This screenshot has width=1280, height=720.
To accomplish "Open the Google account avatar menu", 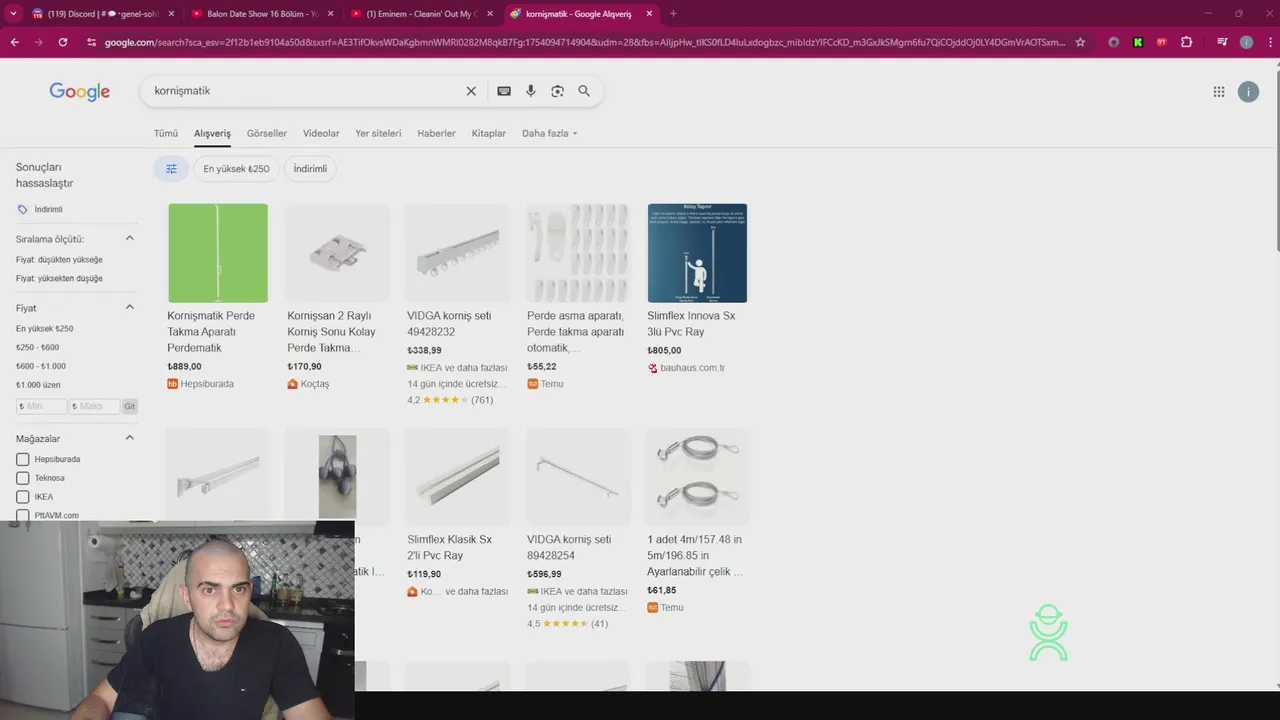I will tap(1248, 92).
